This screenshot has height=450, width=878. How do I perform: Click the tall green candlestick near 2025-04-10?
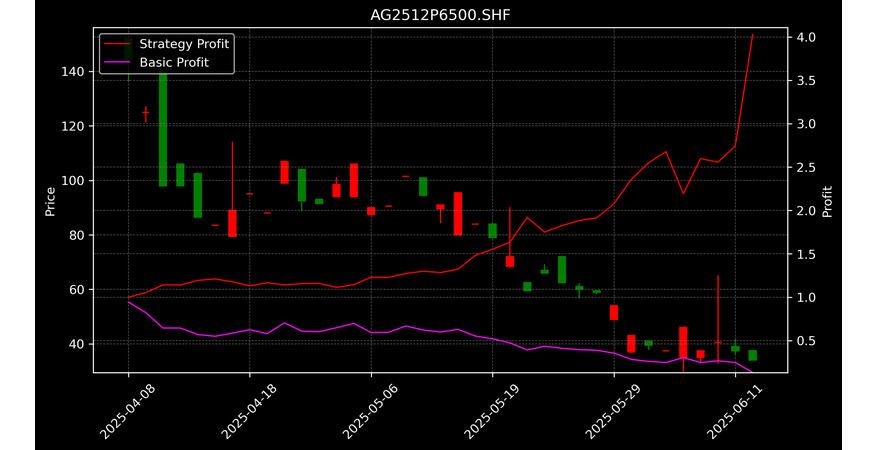point(163,129)
